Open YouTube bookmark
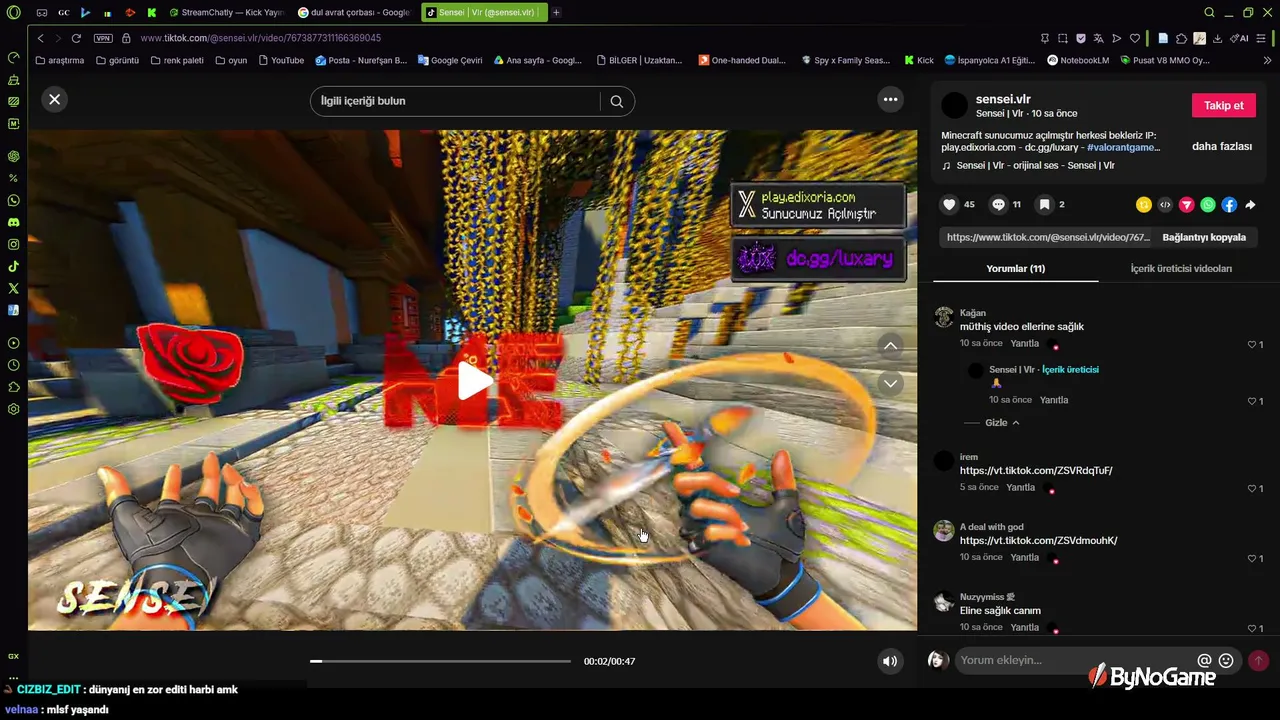This screenshot has width=1280, height=720. pos(281,60)
